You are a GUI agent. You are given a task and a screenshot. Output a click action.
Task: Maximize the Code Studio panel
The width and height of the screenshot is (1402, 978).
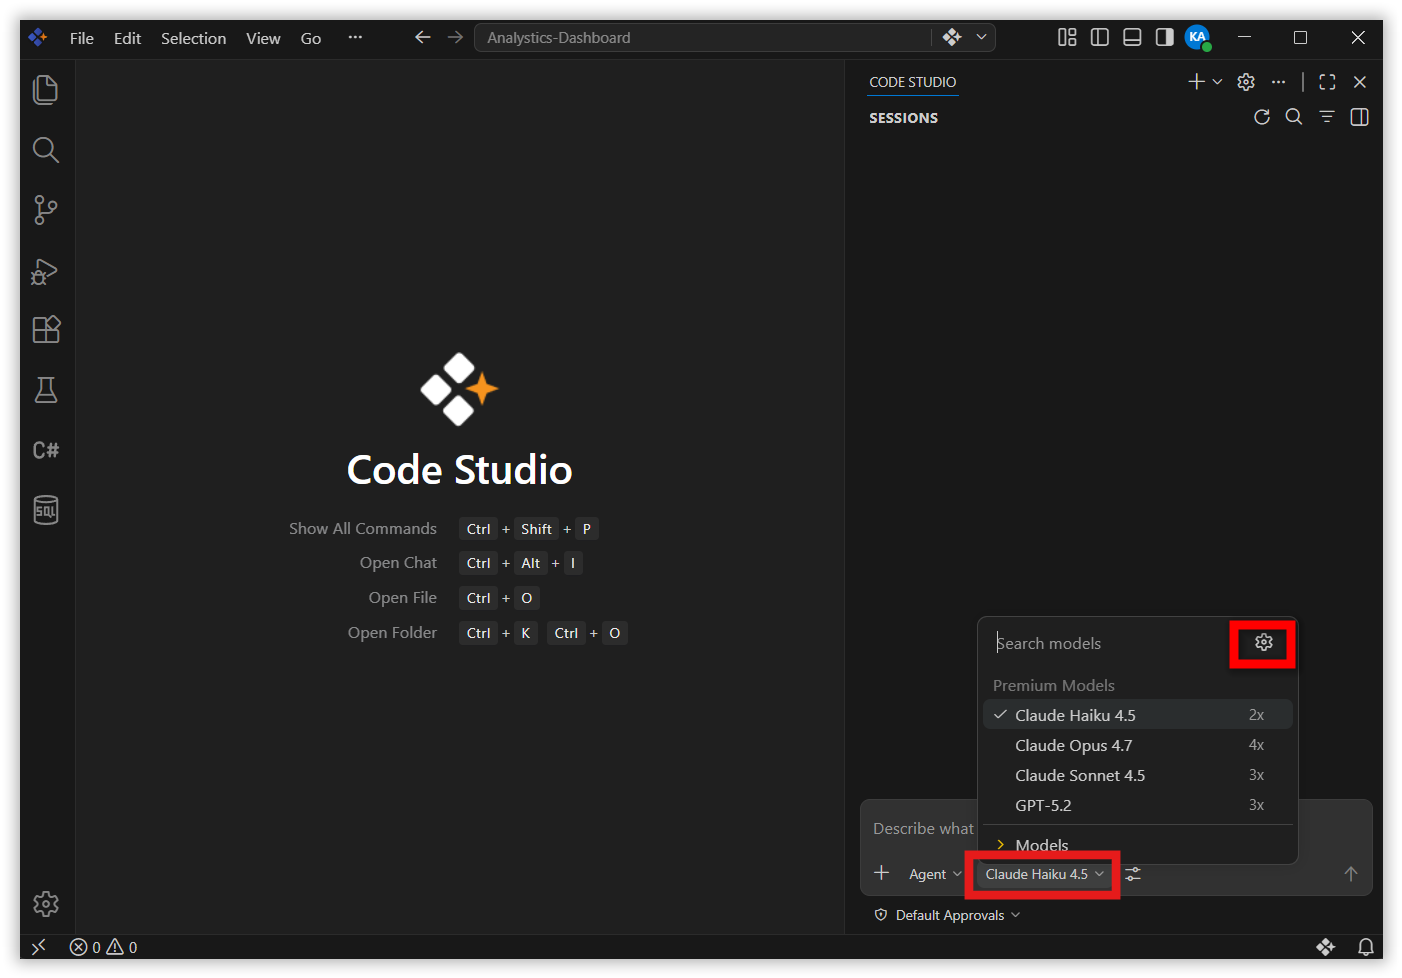click(1327, 82)
